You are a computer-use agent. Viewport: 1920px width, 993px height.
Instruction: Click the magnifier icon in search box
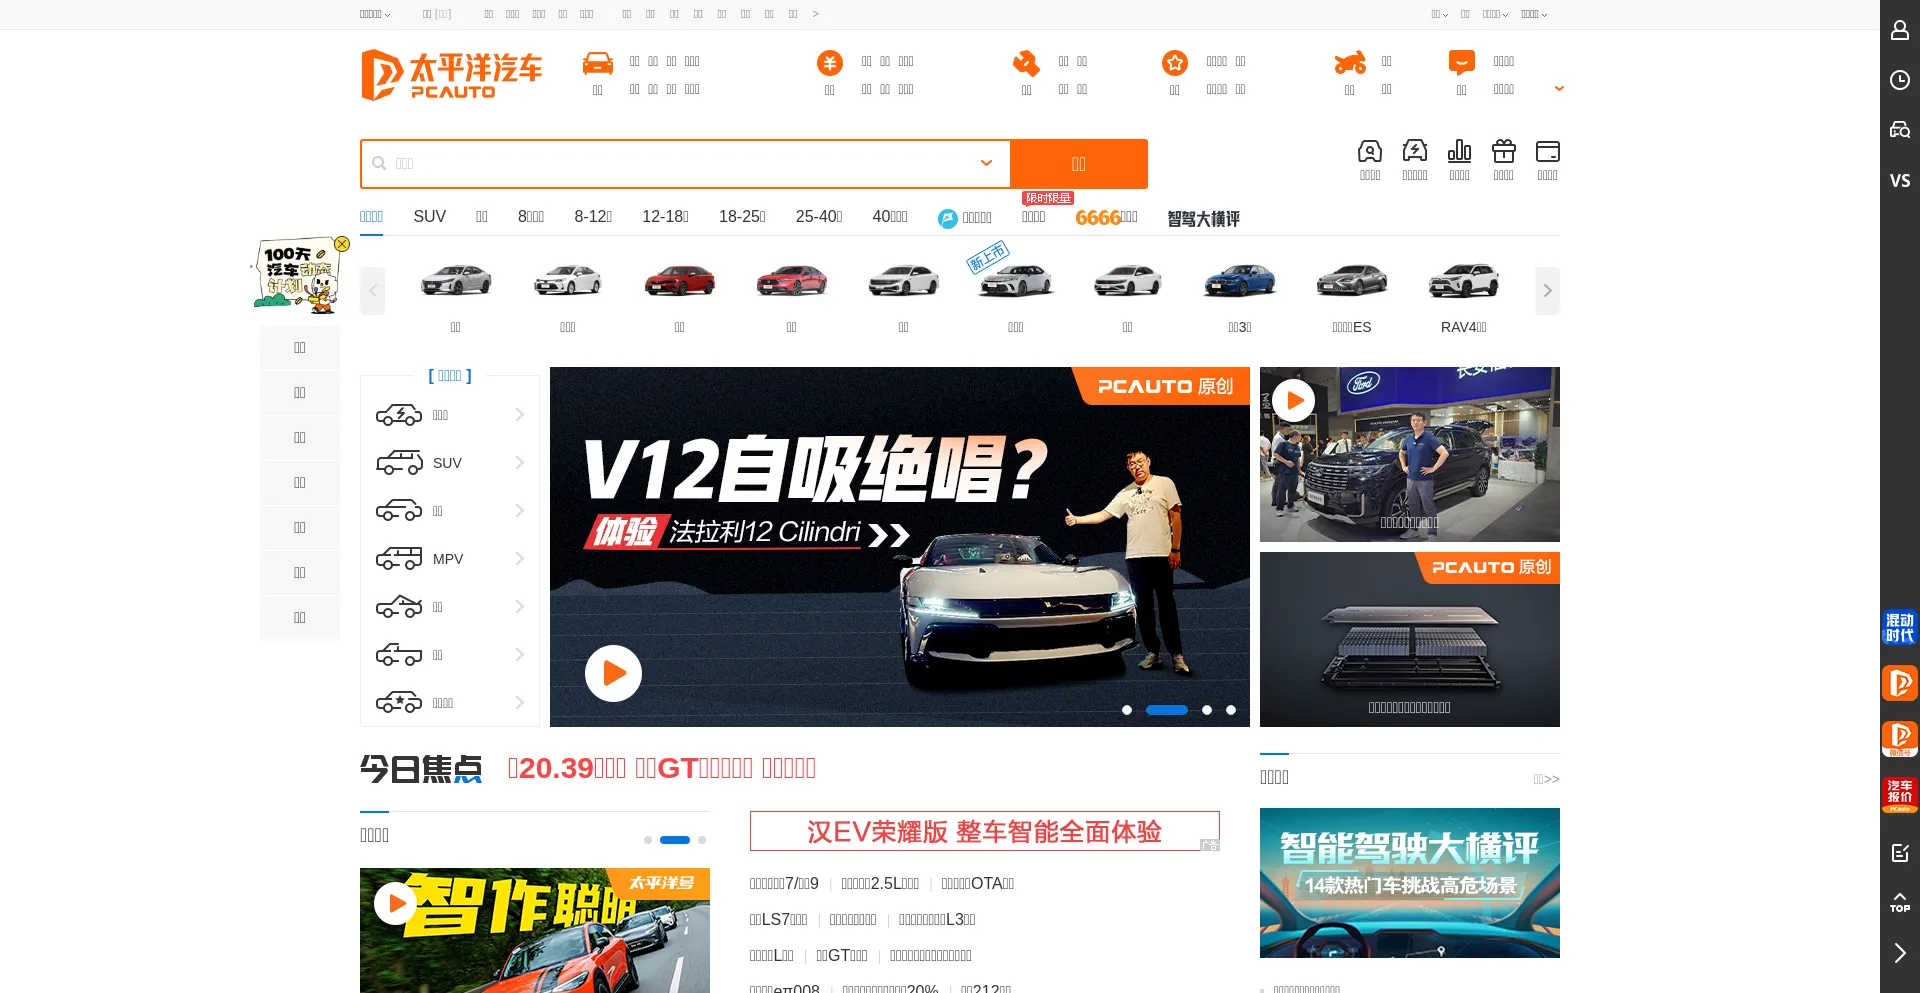(379, 163)
